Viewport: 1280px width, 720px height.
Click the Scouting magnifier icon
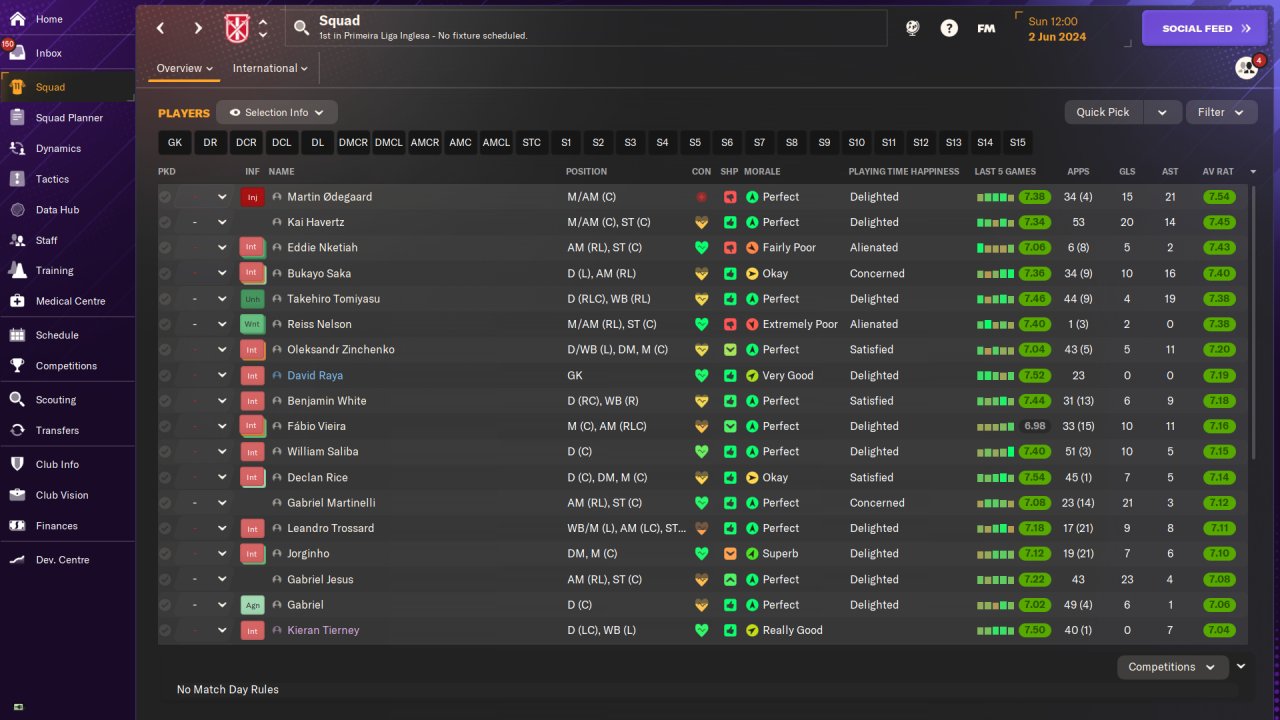[17, 399]
